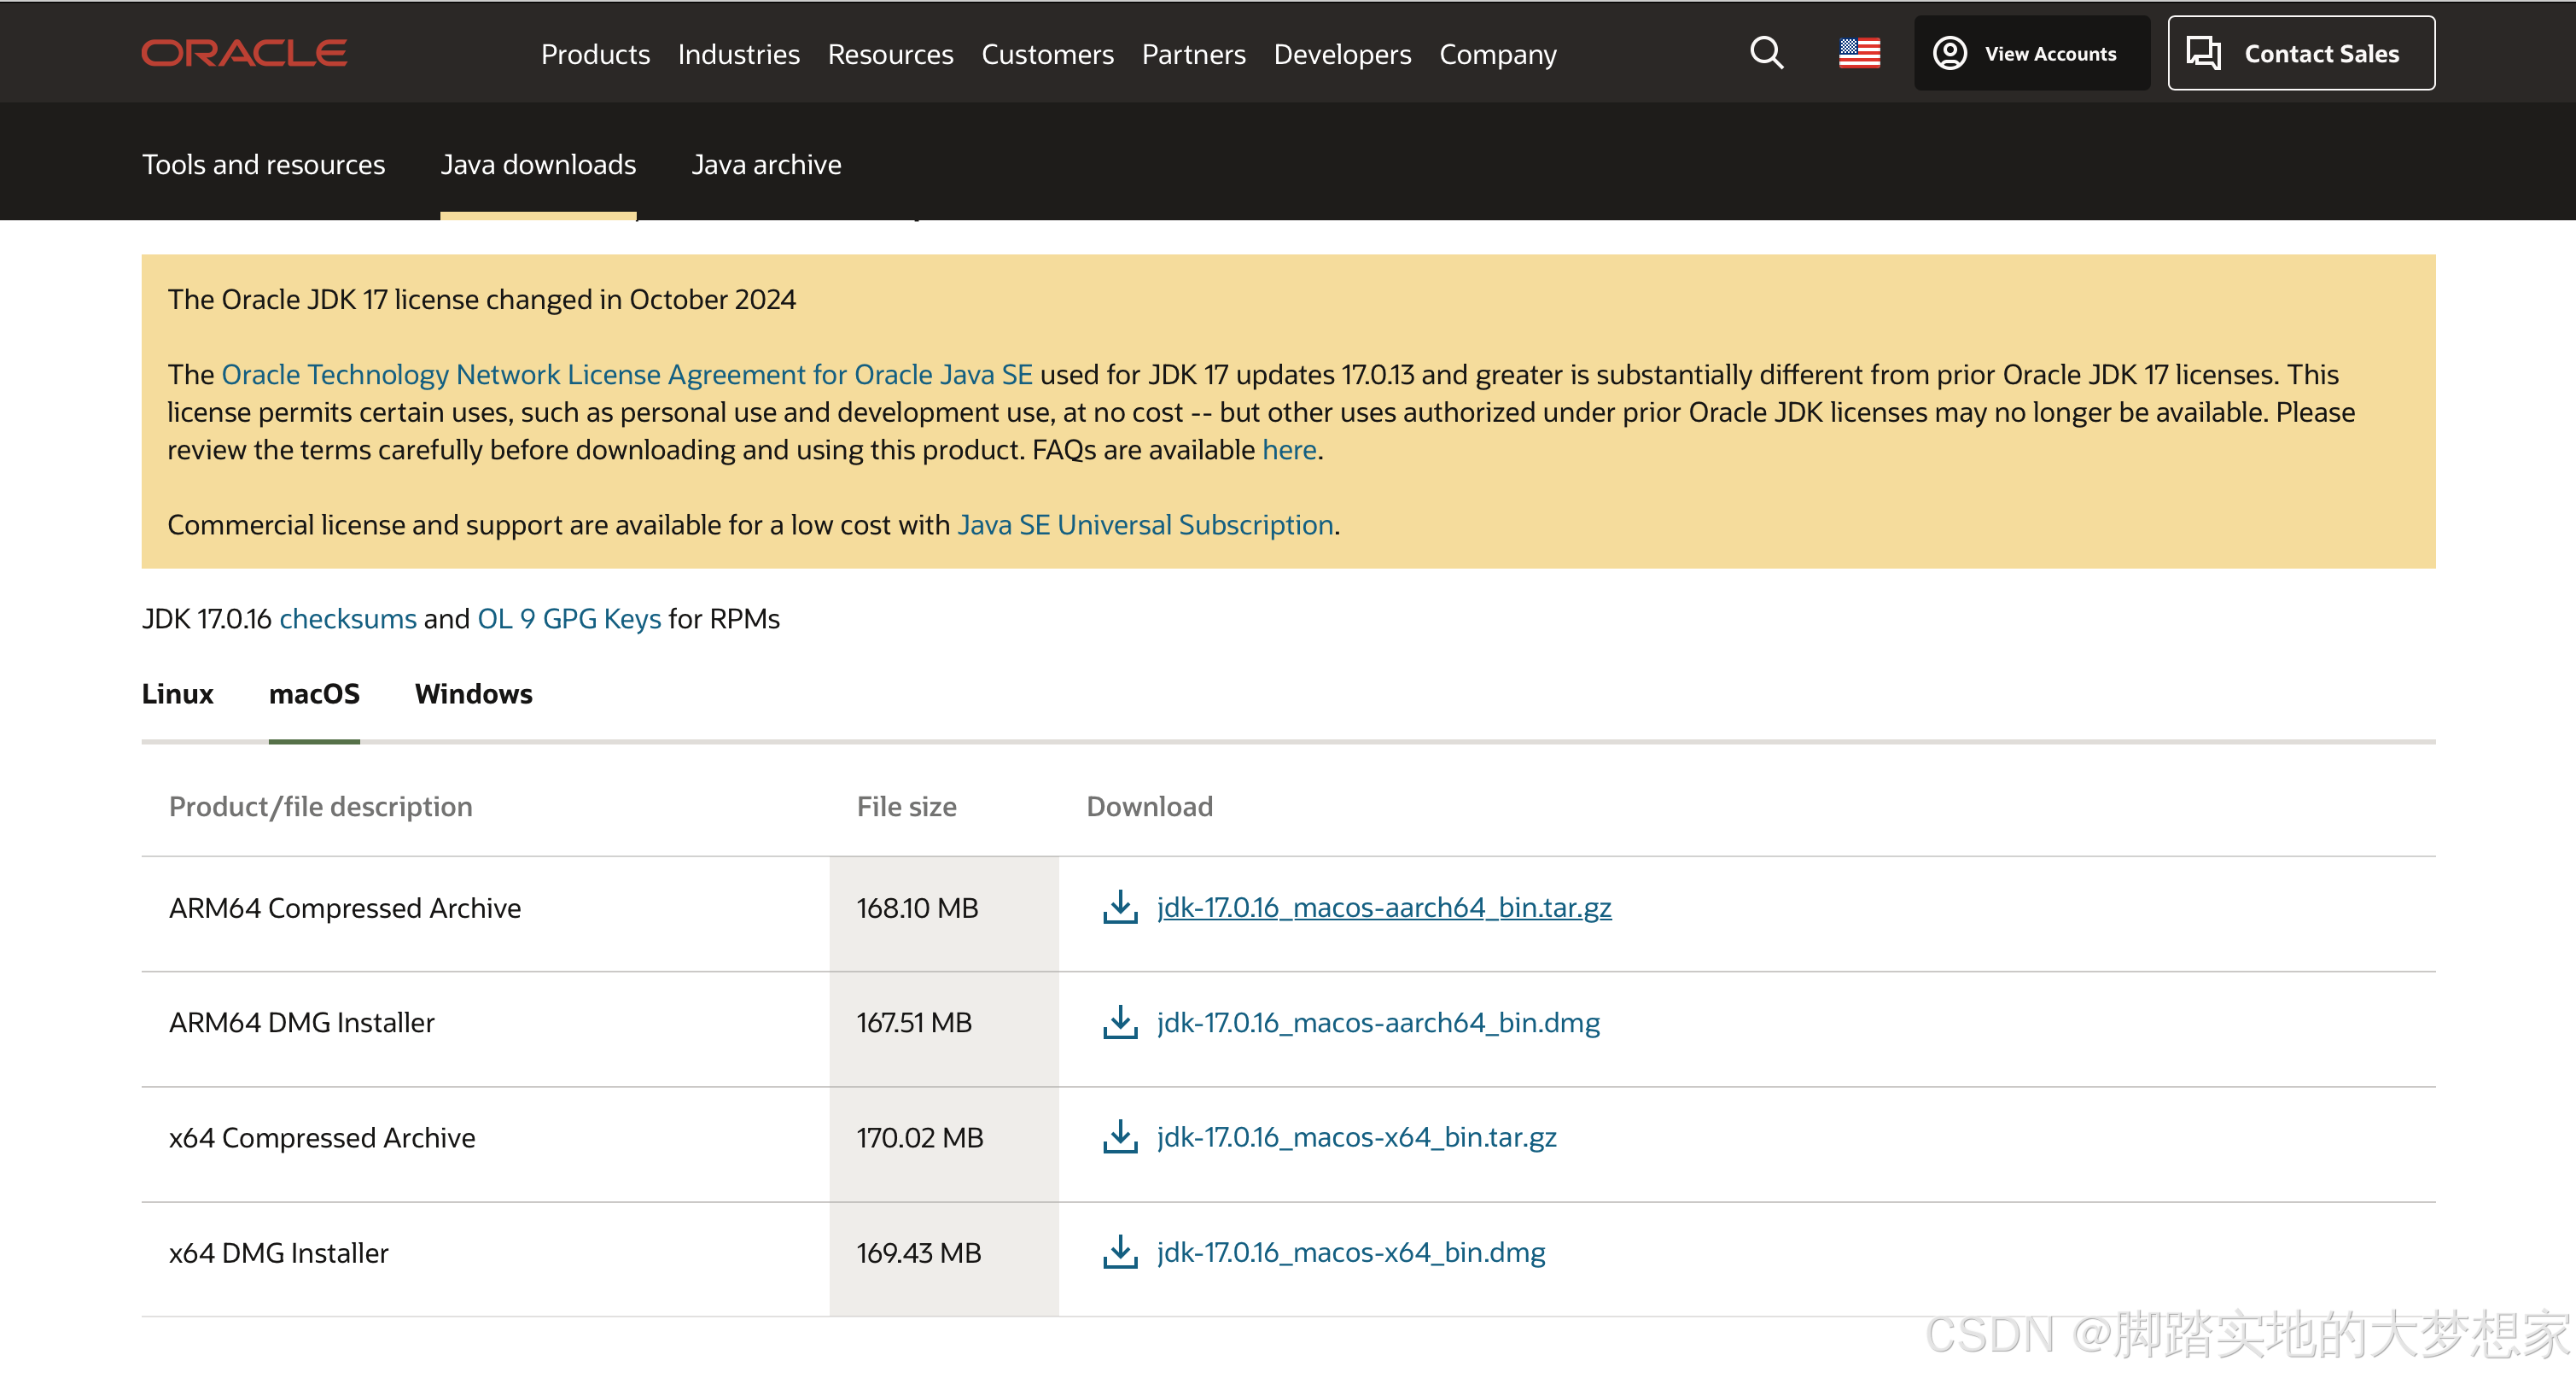2576x1378 pixels.
Task: Download jdk-17.0.16_macos-x64_bin.dmg
Action: pos(1351,1252)
